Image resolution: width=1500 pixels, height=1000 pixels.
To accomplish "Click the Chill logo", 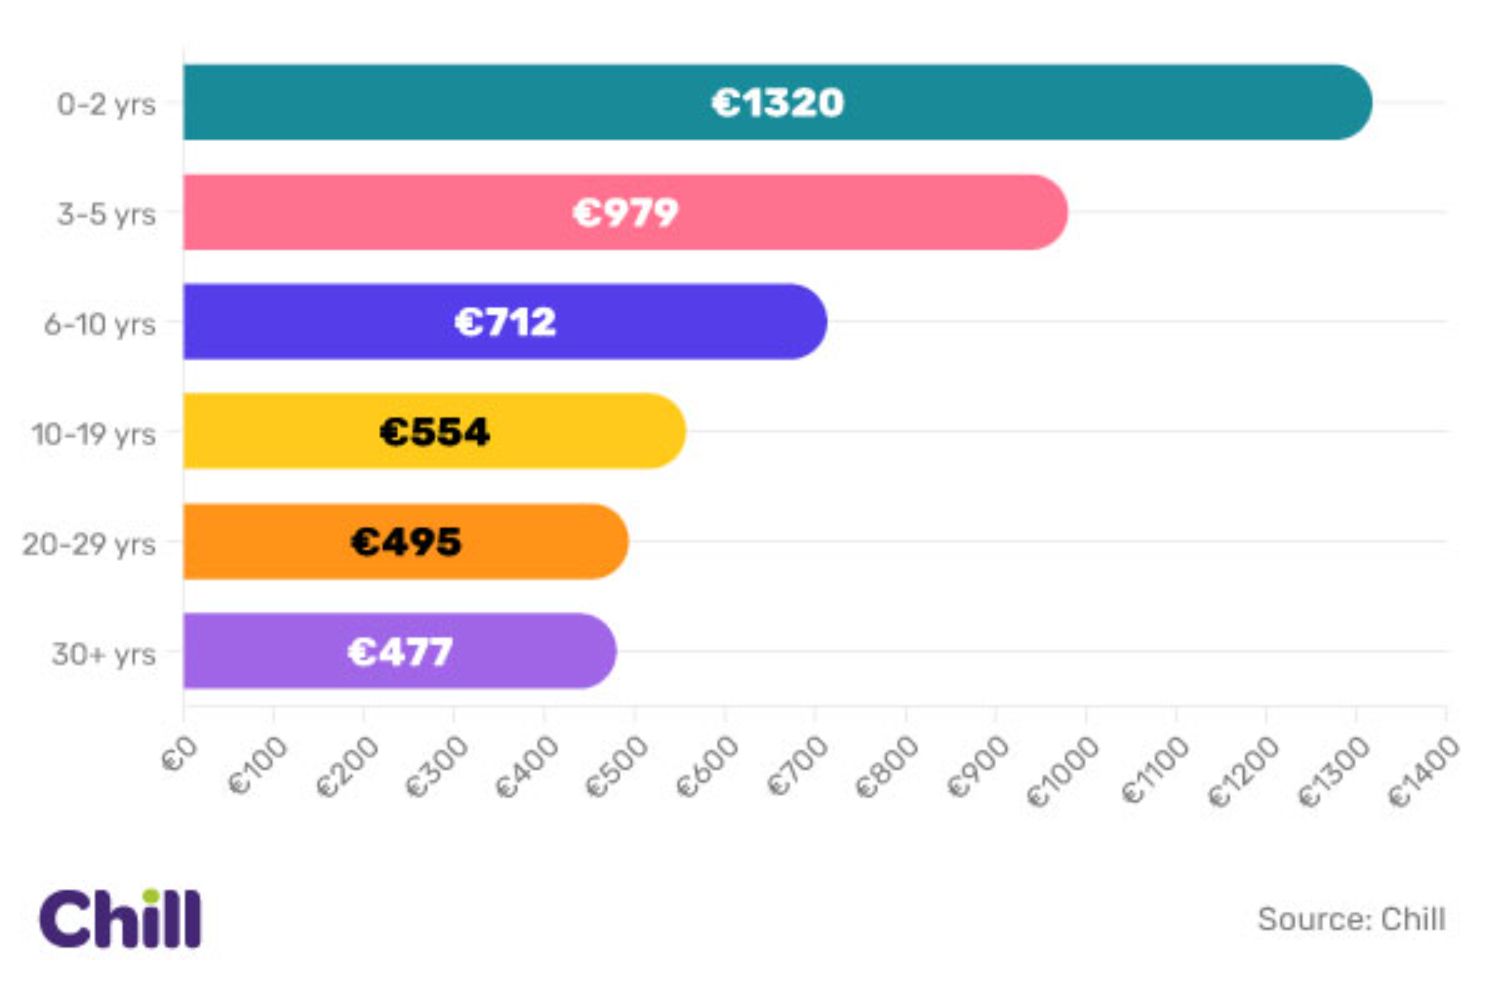I will 120,919.
